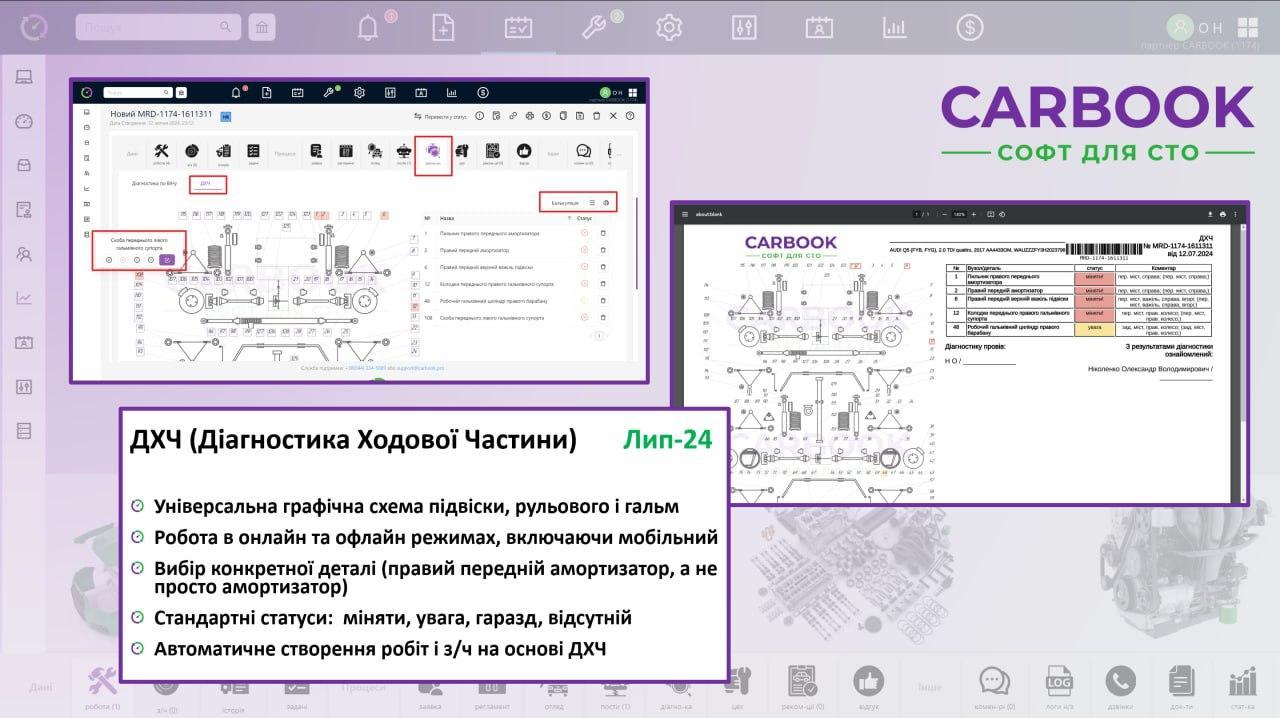Open the wrench tools icon in header
Image resolution: width=1280 pixels, height=718 pixels.
pos(594,27)
